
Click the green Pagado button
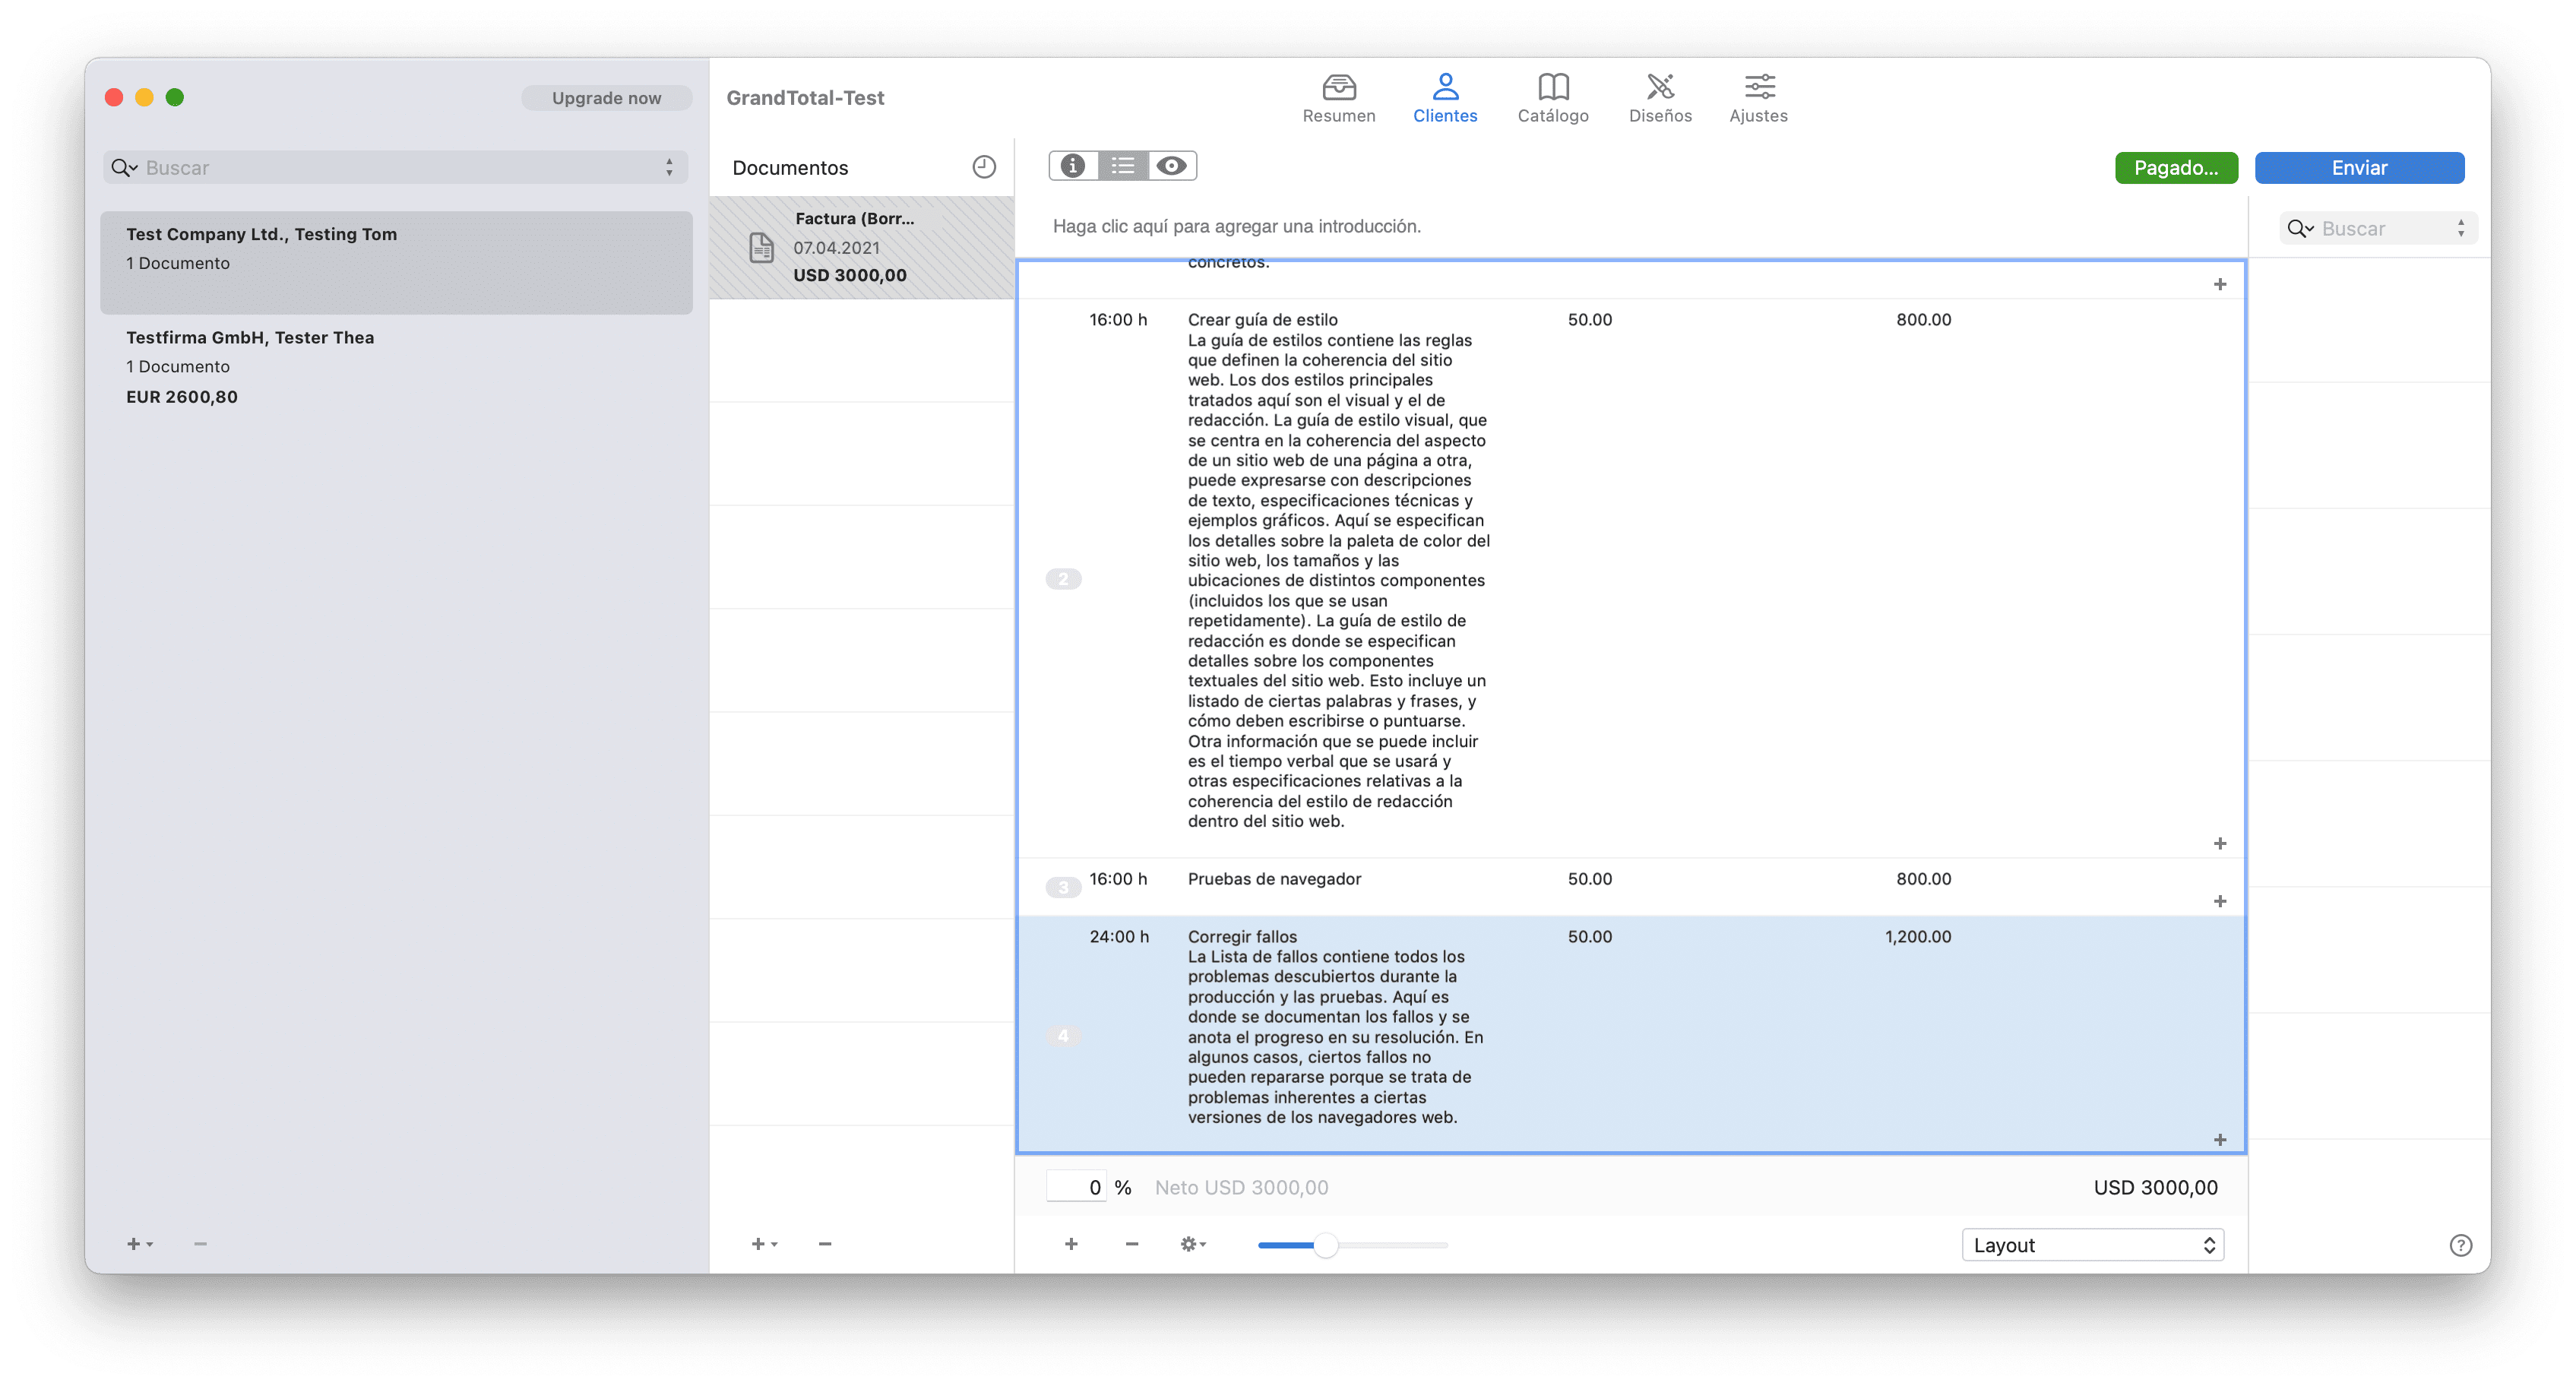point(2175,168)
